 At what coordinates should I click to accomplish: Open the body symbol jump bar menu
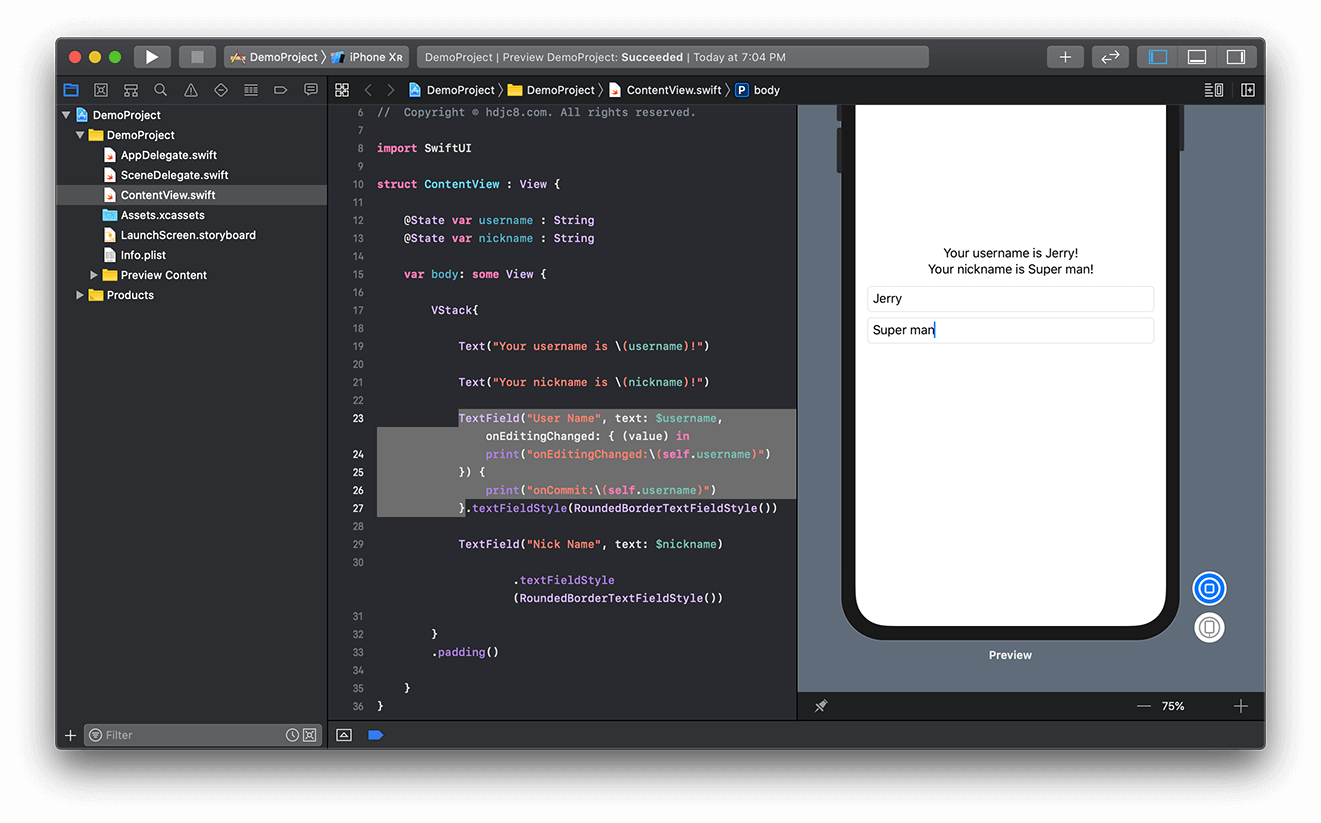(757, 90)
